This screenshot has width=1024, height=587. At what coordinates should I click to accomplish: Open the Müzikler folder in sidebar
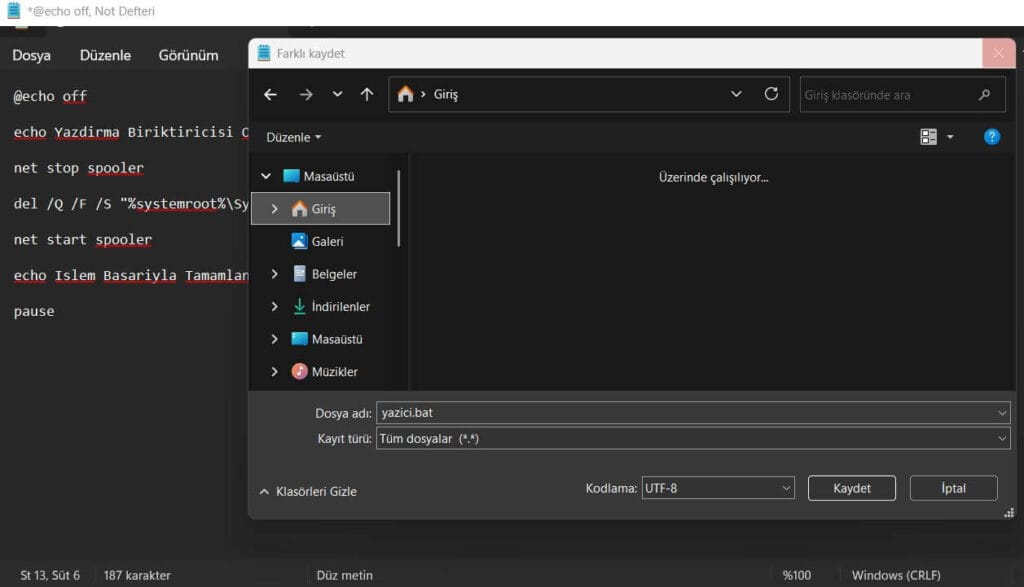point(334,371)
